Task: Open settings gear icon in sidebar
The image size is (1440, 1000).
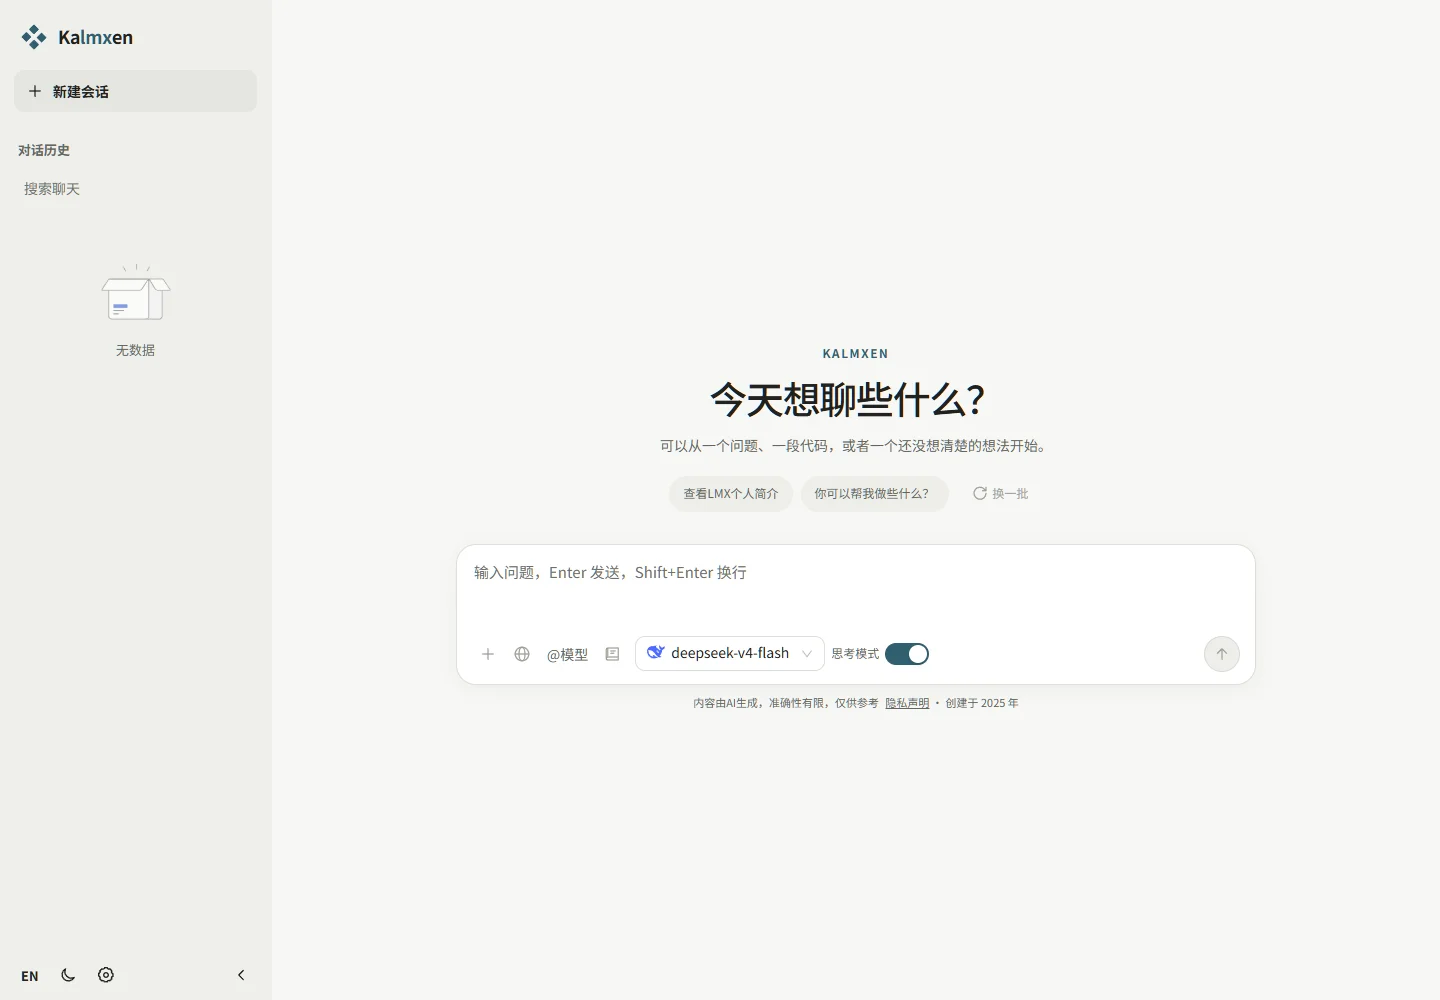Action: point(106,975)
